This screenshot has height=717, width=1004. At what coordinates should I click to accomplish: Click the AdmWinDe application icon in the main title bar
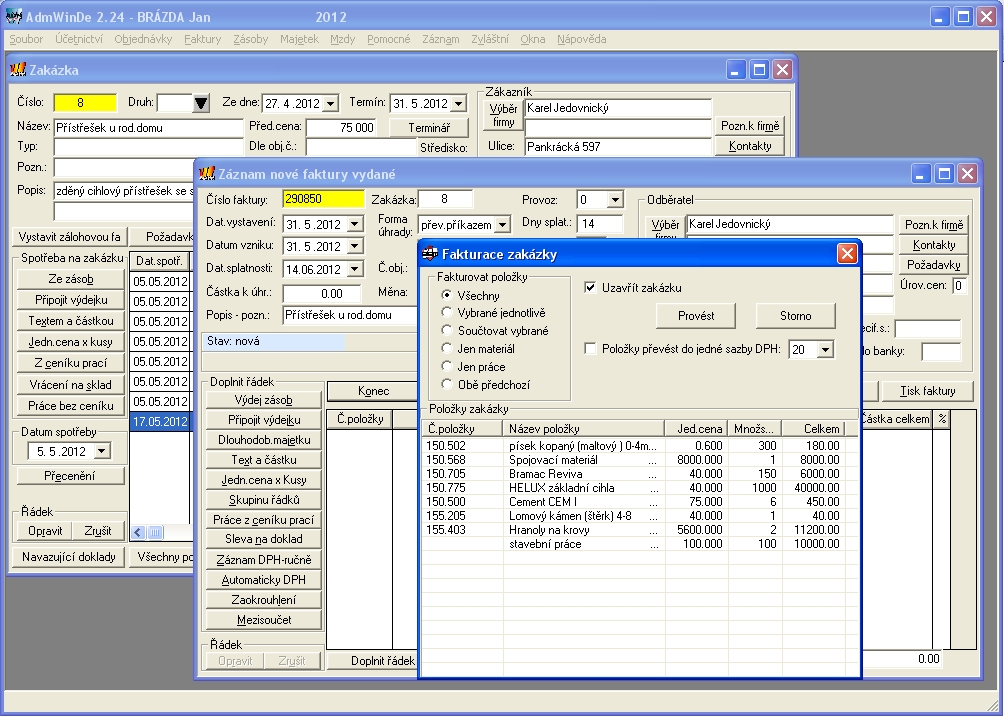[13, 16]
